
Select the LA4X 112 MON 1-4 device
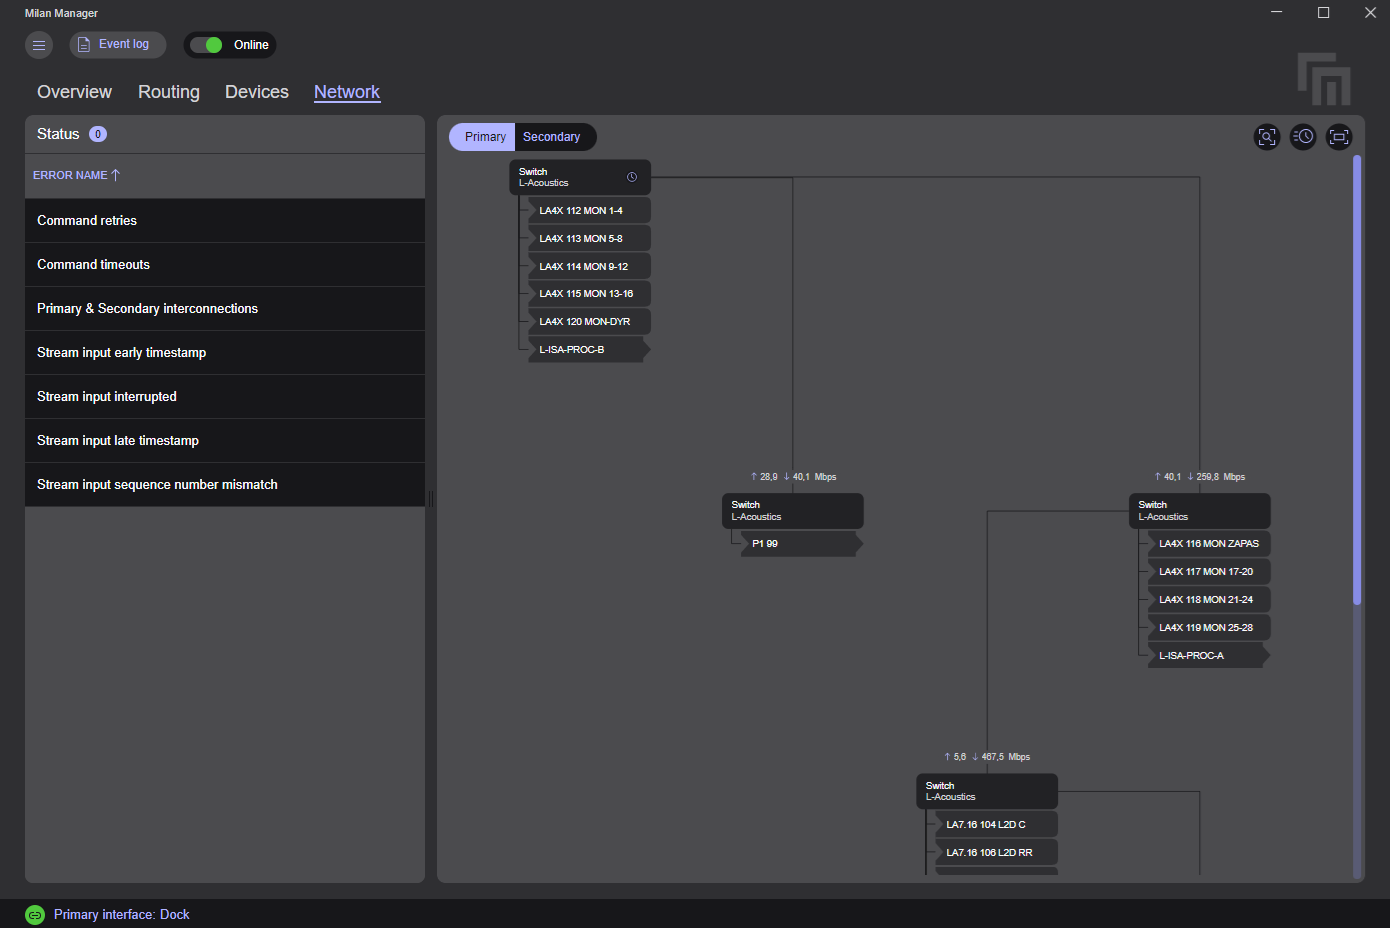[588, 211]
